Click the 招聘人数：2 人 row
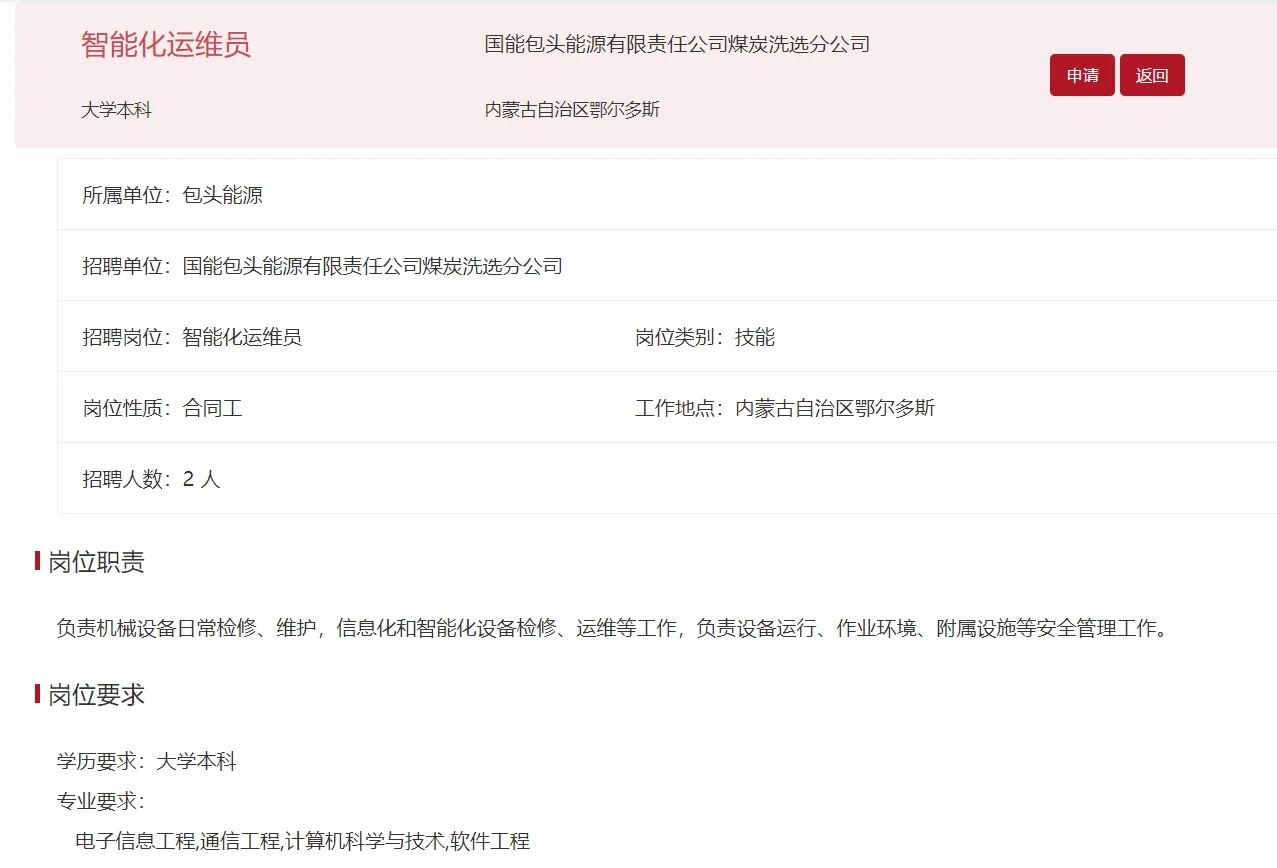The width and height of the screenshot is (1277, 868). click(x=667, y=479)
